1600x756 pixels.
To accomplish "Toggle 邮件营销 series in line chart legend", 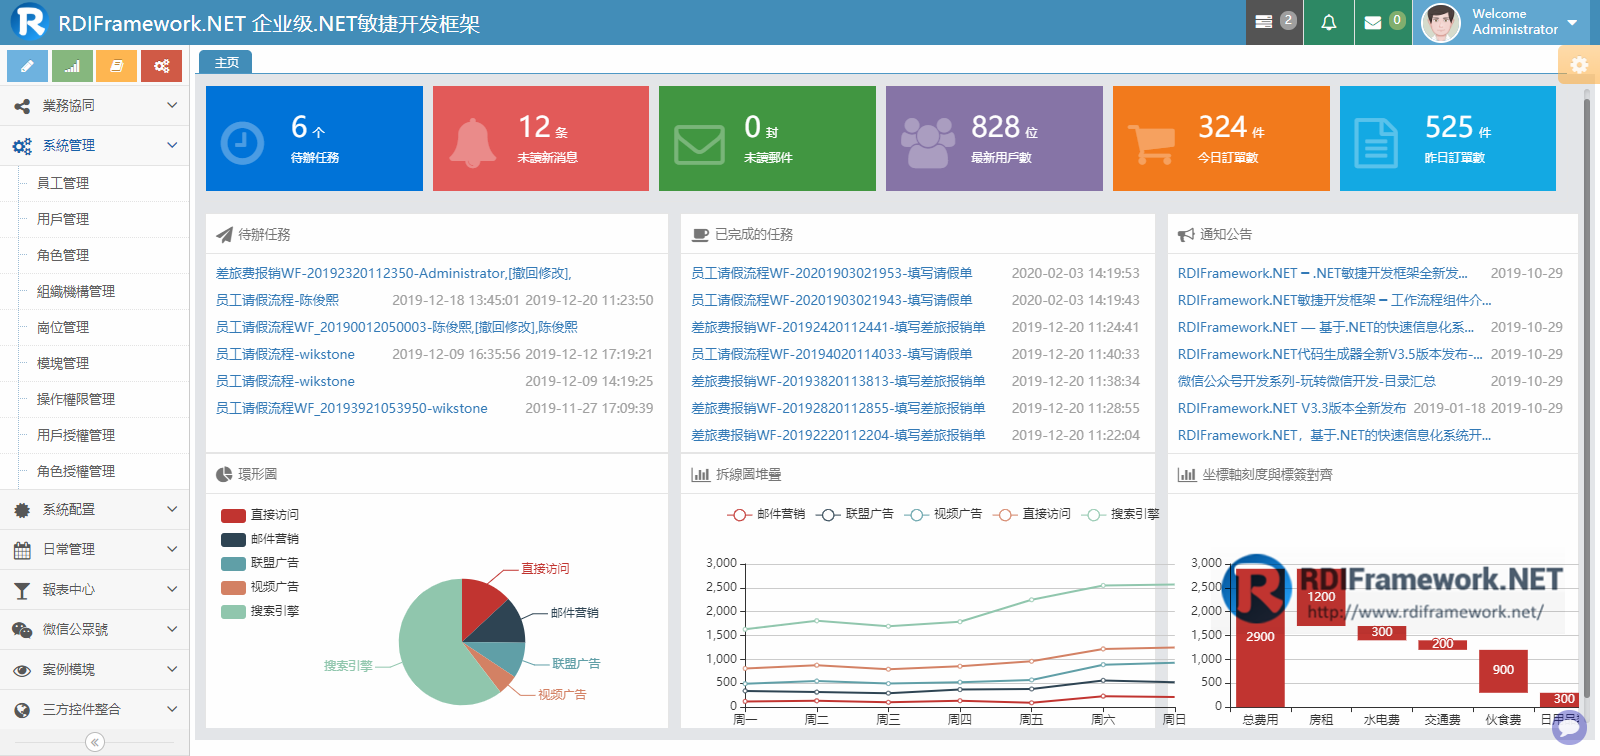I will (x=766, y=514).
